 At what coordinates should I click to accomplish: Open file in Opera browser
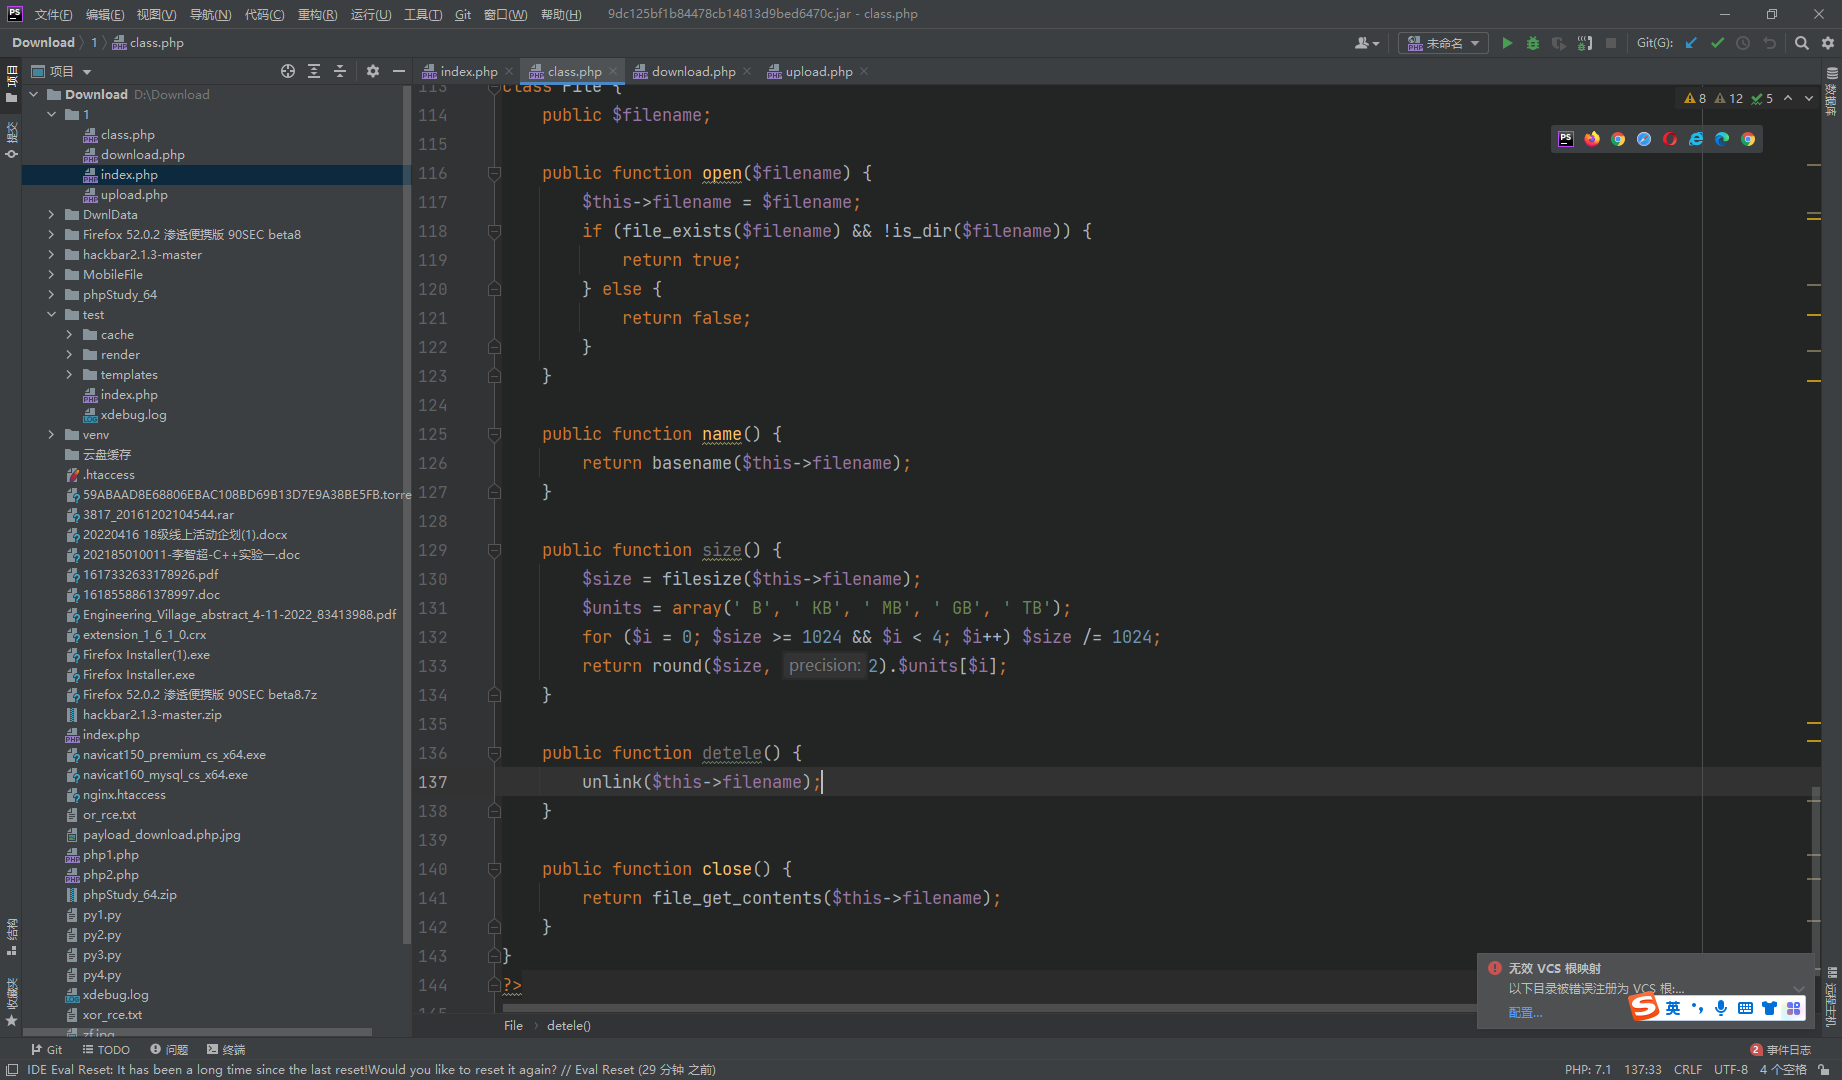click(x=1670, y=139)
